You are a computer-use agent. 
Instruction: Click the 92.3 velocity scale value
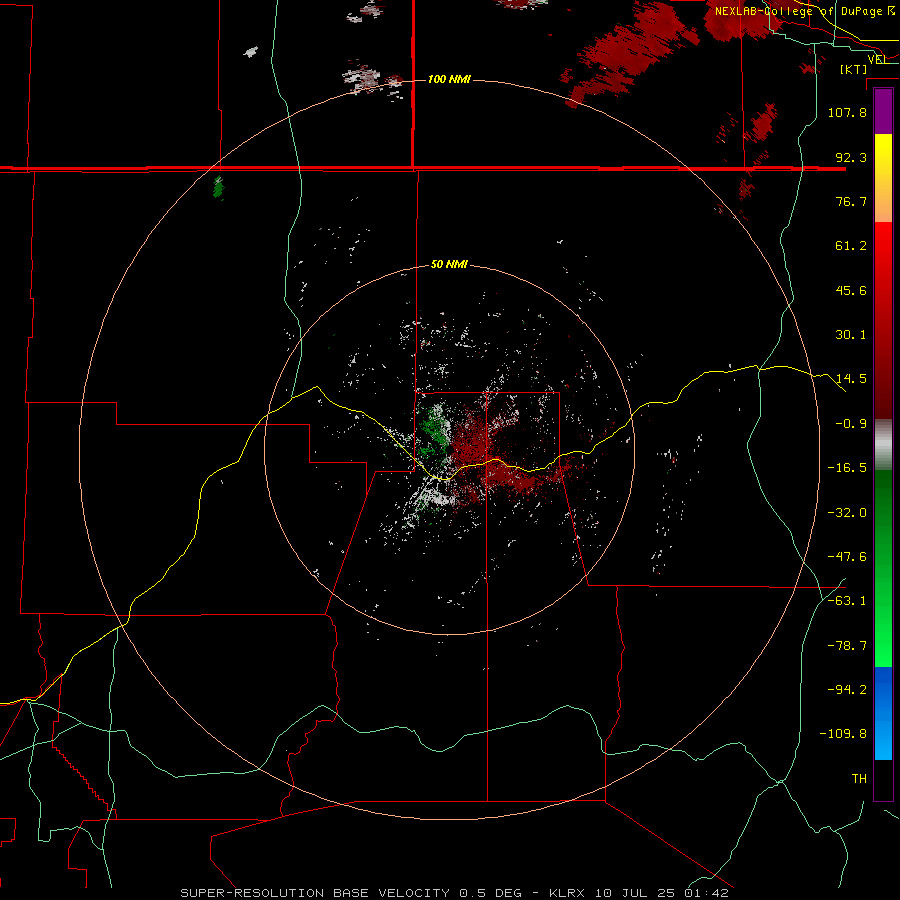pos(851,157)
